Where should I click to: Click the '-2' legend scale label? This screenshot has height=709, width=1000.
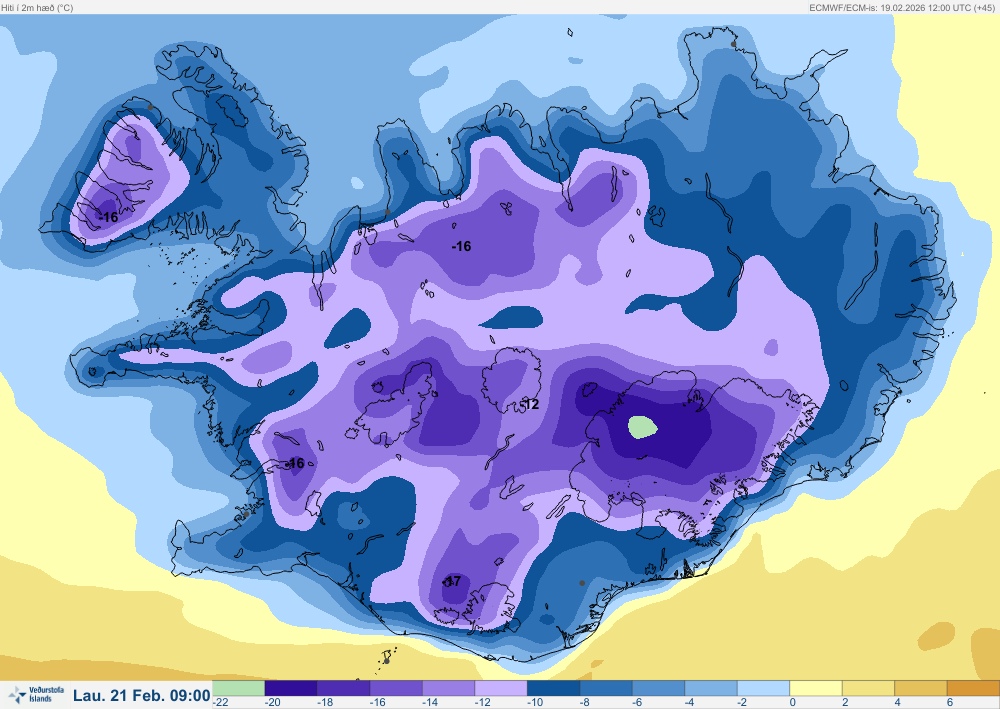[742, 703]
